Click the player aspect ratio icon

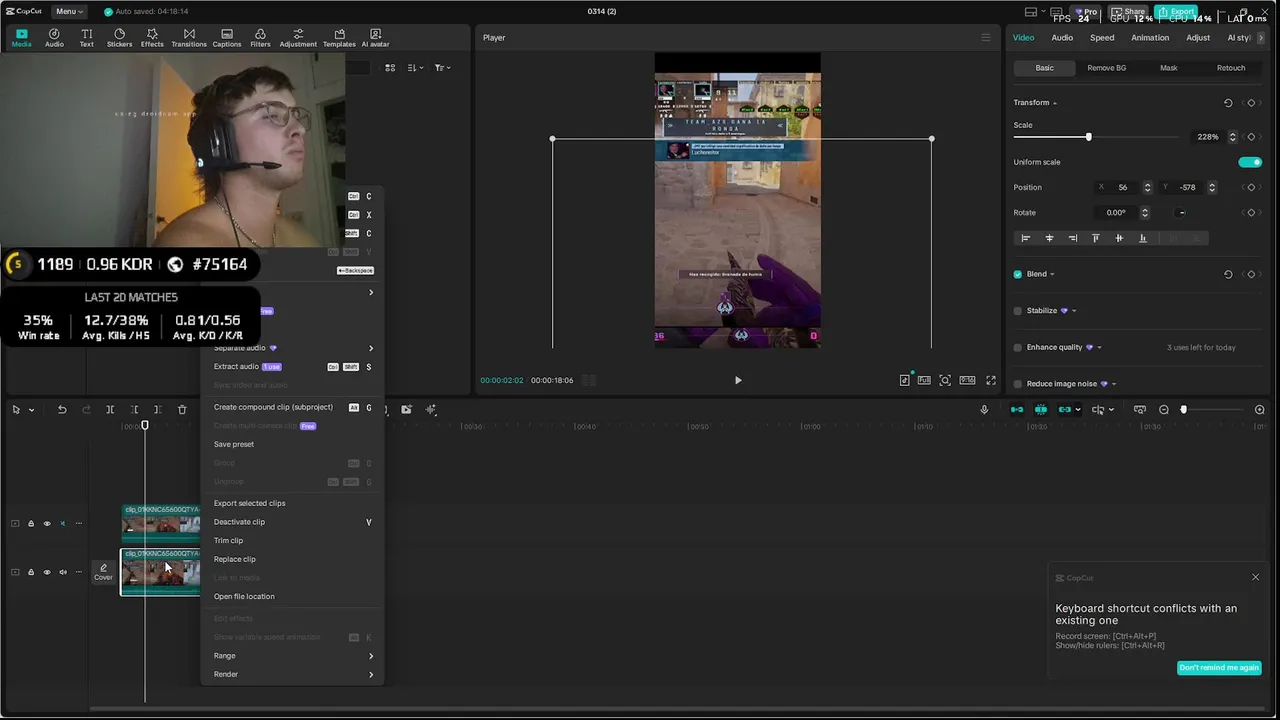tap(967, 380)
